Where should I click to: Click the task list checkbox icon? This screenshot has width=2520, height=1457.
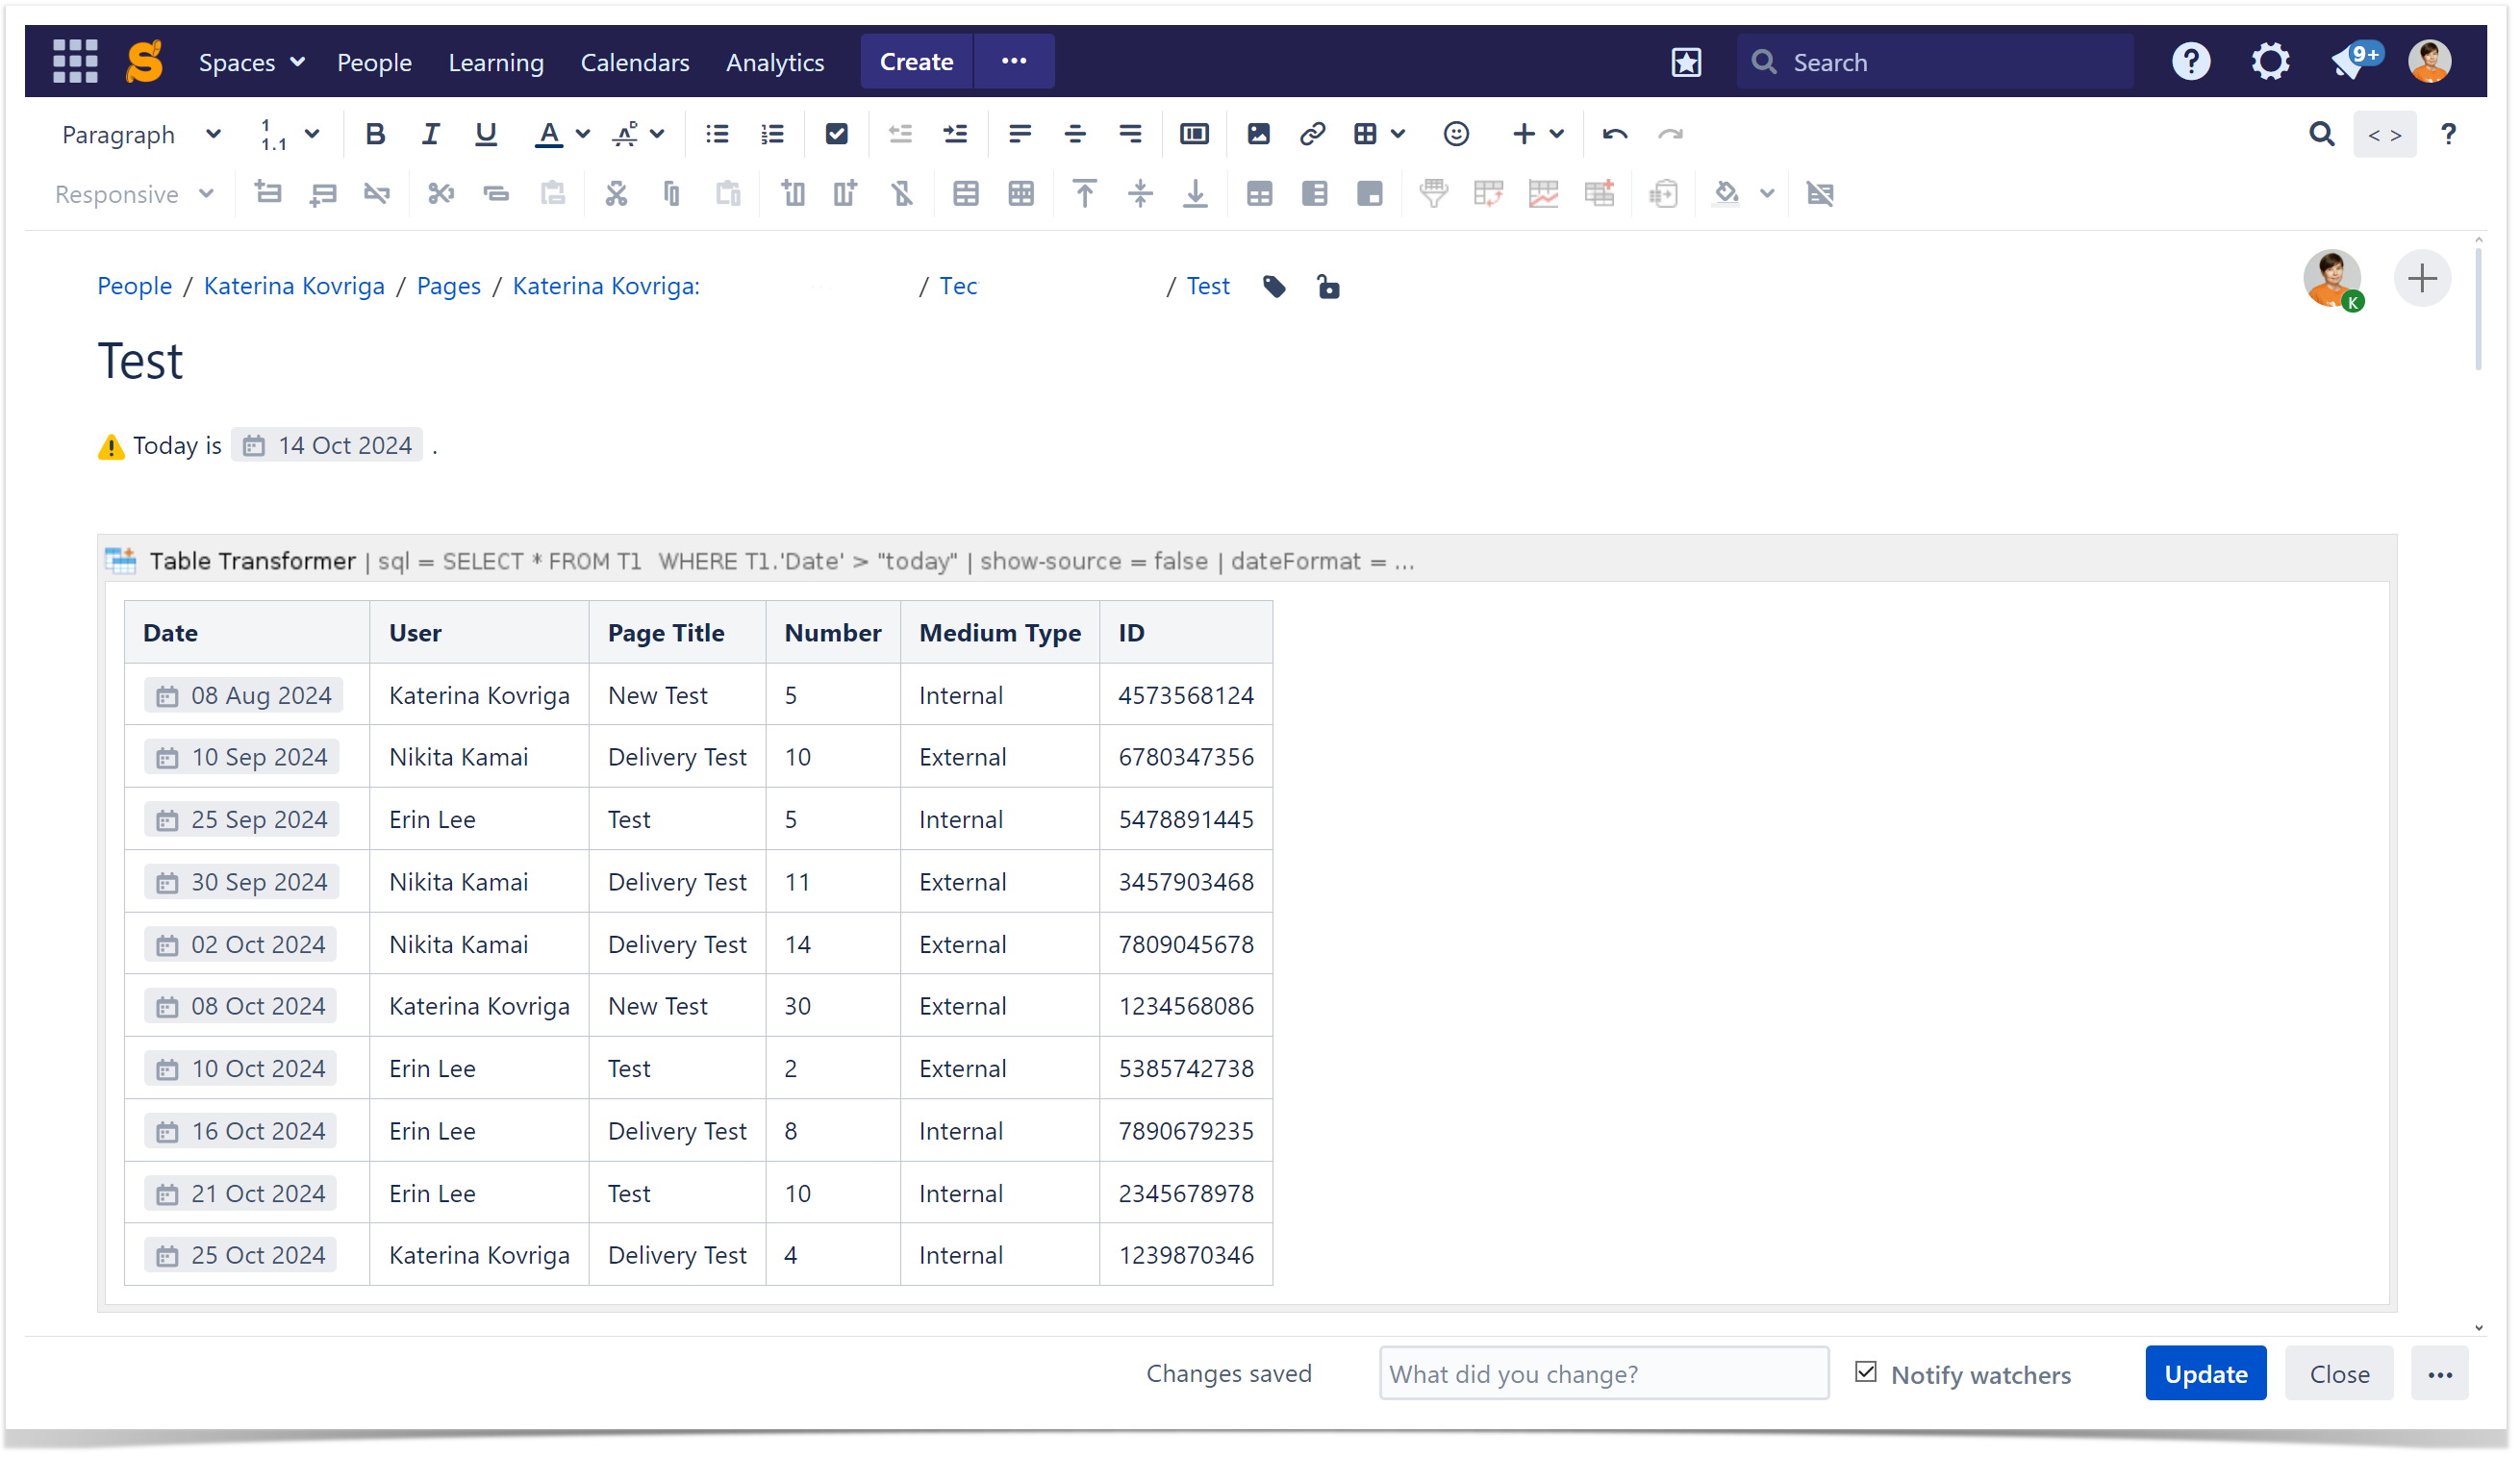click(x=836, y=134)
